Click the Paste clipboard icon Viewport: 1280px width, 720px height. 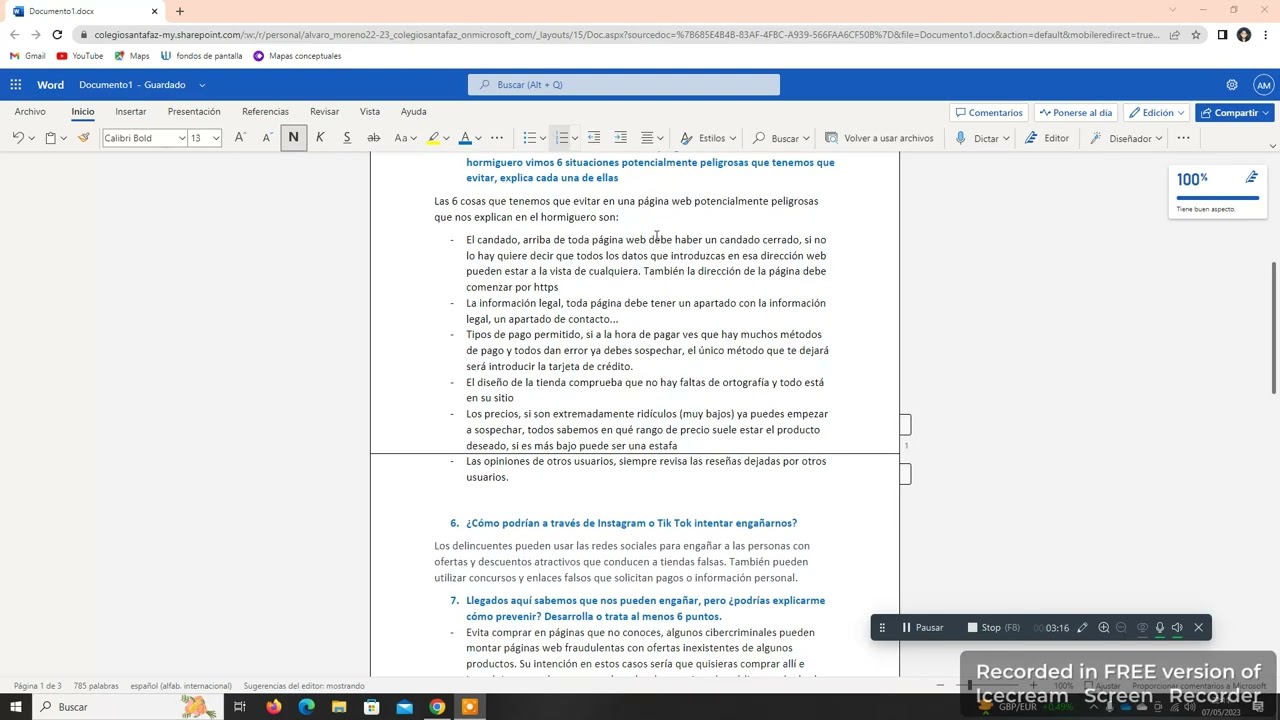pyautogui.click(x=50, y=138)
